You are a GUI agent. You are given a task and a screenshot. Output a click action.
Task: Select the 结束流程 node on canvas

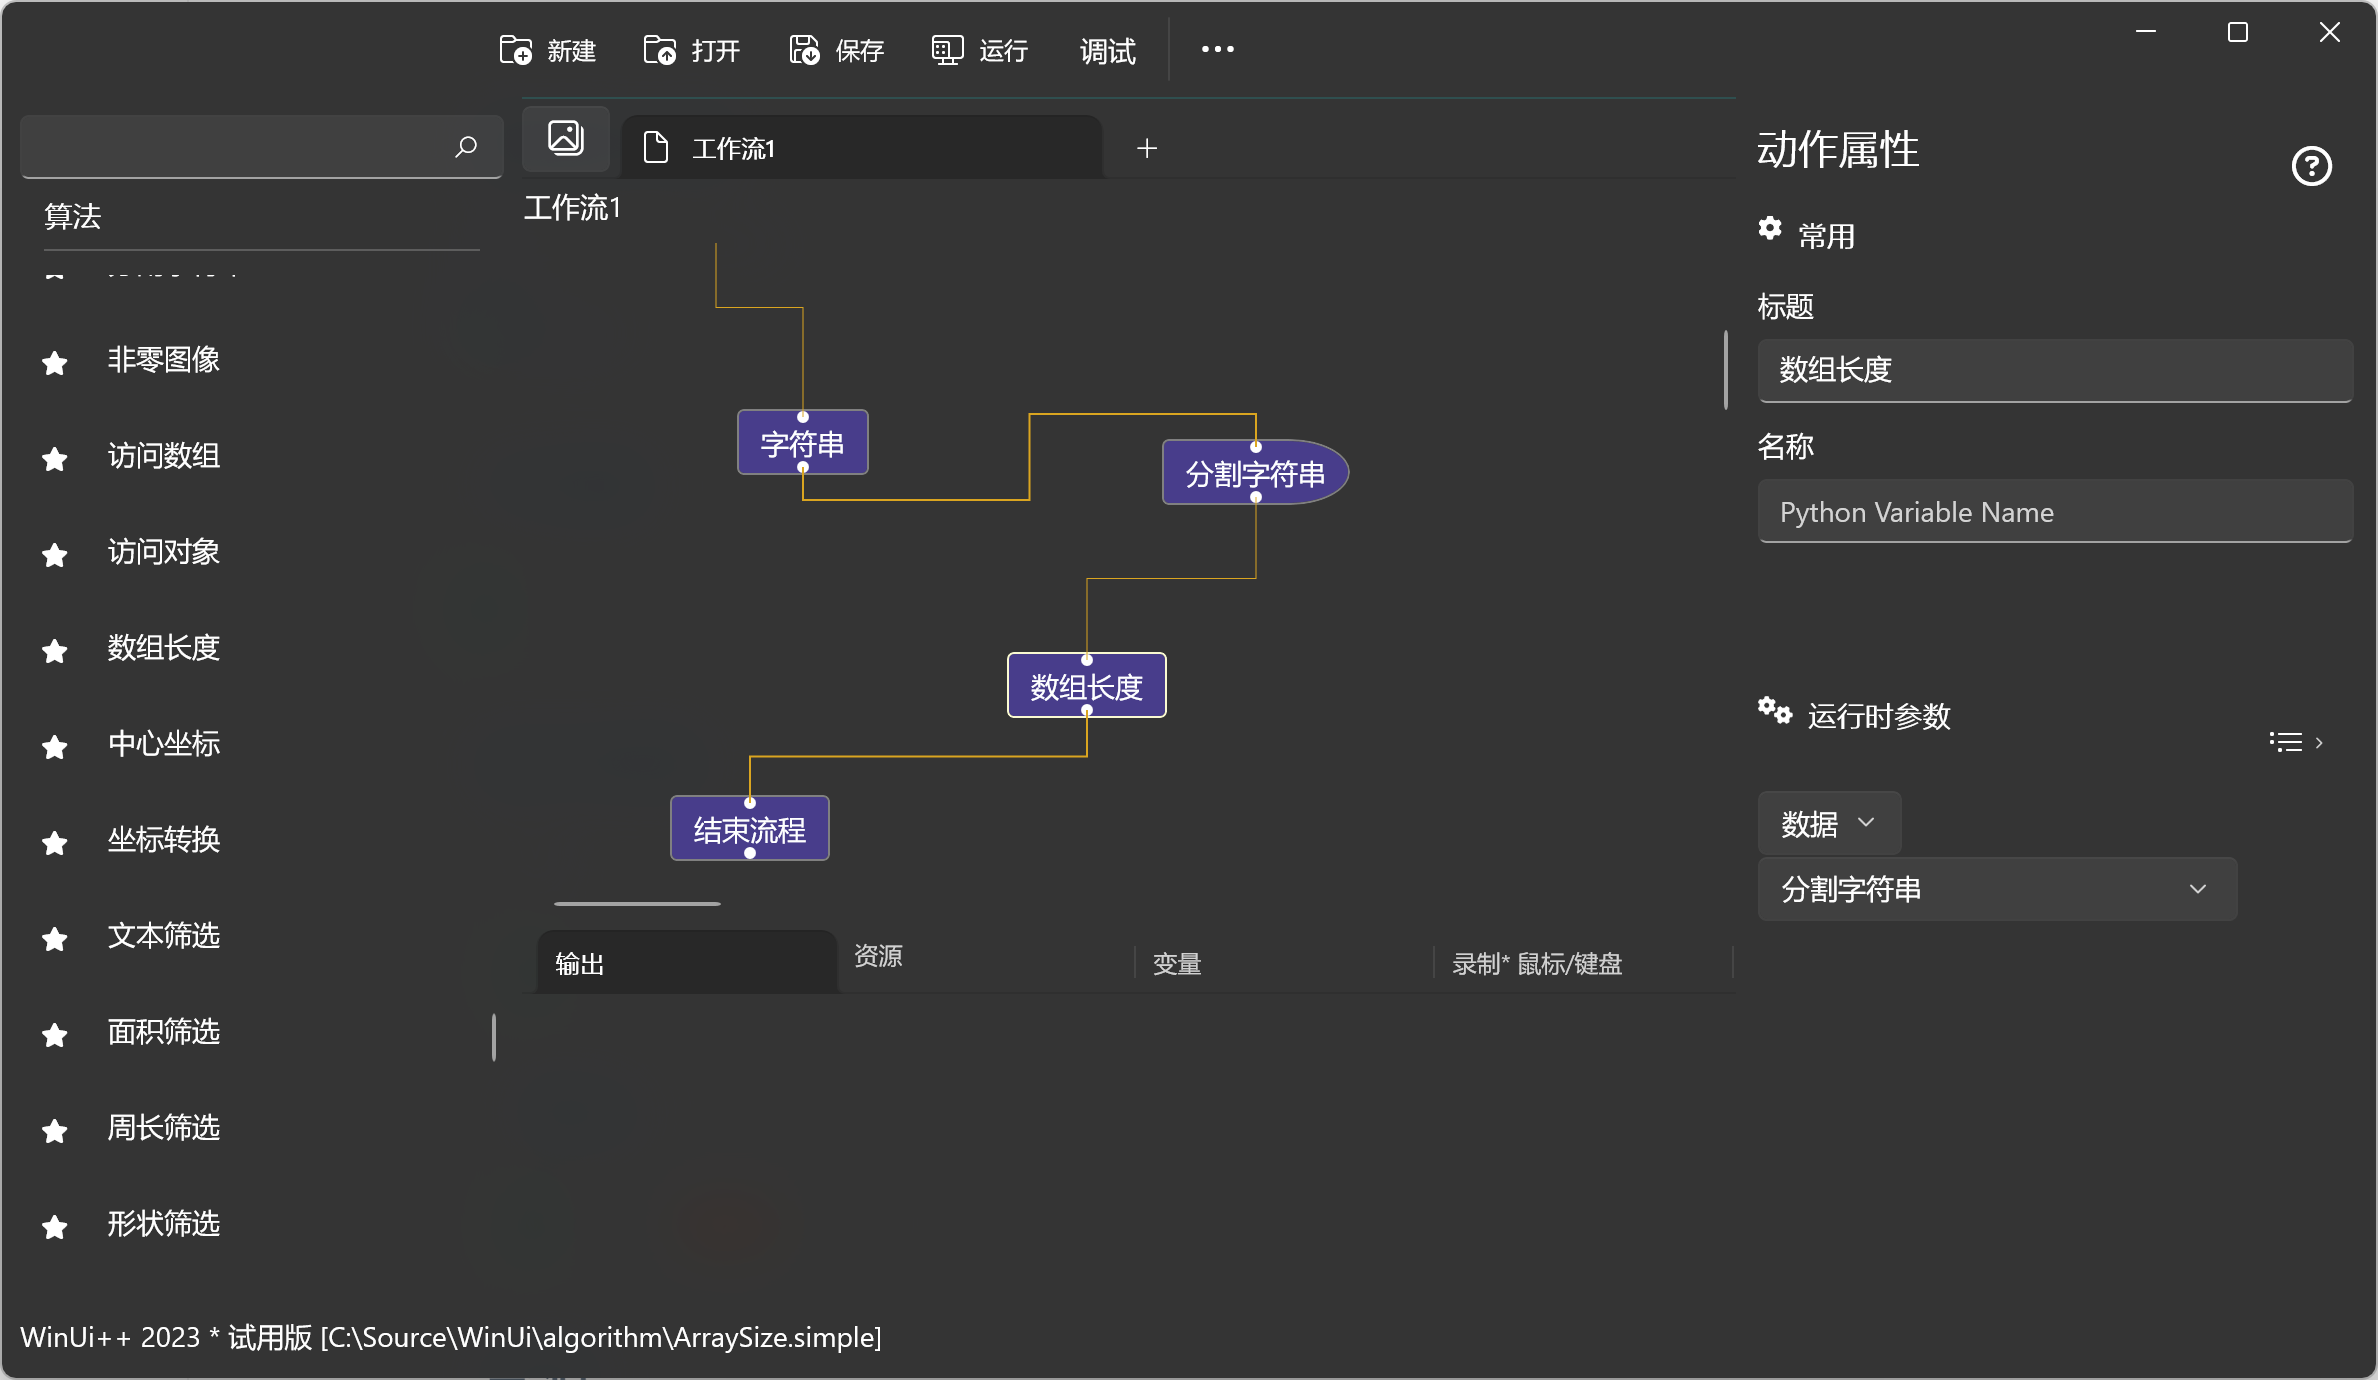[x=749, y=829]
